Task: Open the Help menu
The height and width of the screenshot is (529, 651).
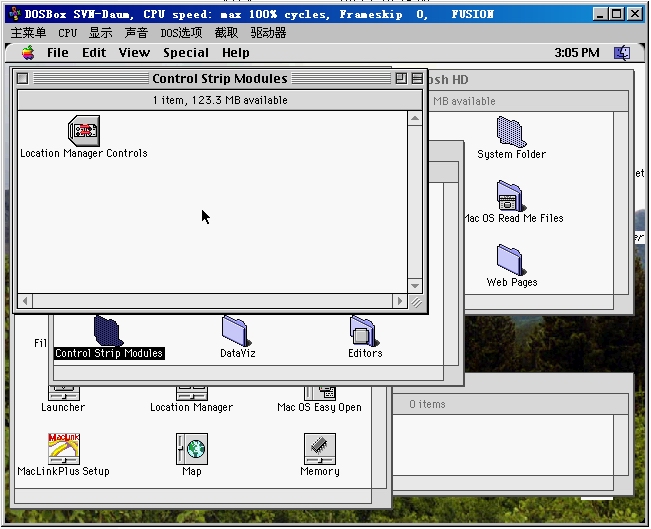Action: [235, 53]
